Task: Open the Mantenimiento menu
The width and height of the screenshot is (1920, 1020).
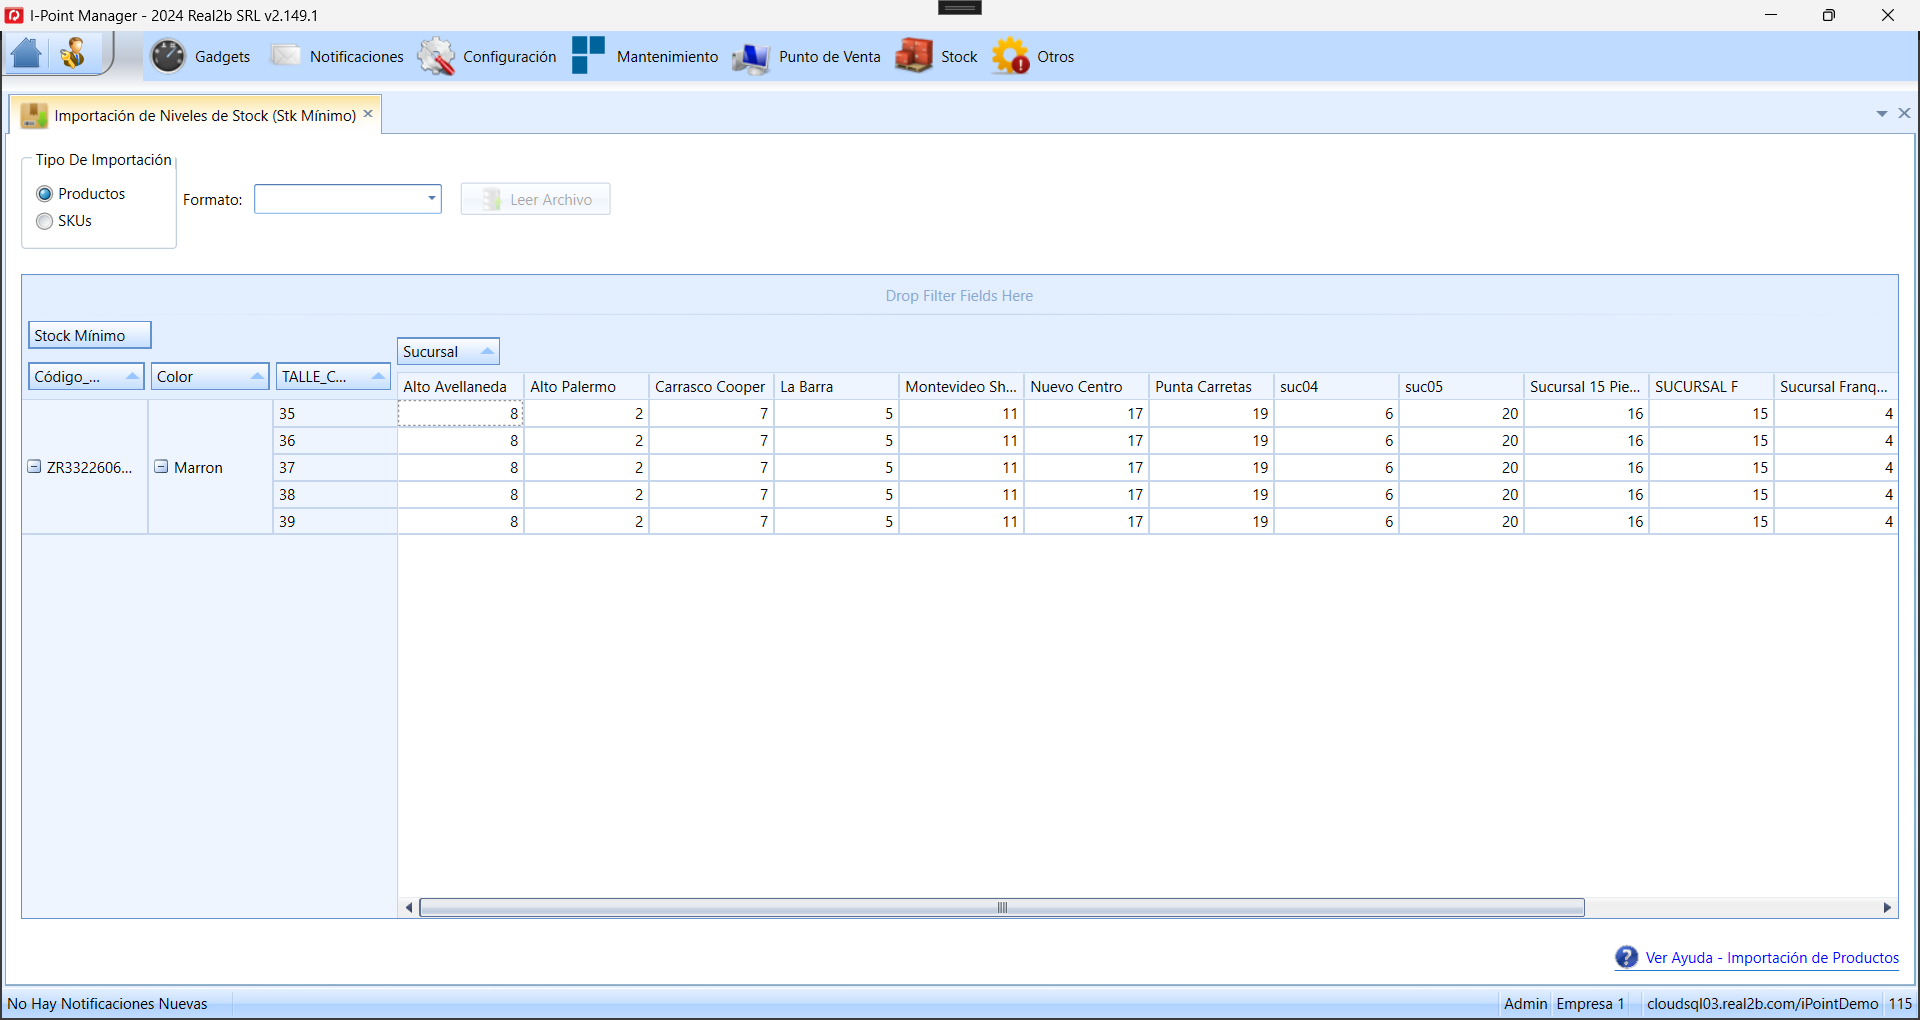Action: [x=667, y=57]
